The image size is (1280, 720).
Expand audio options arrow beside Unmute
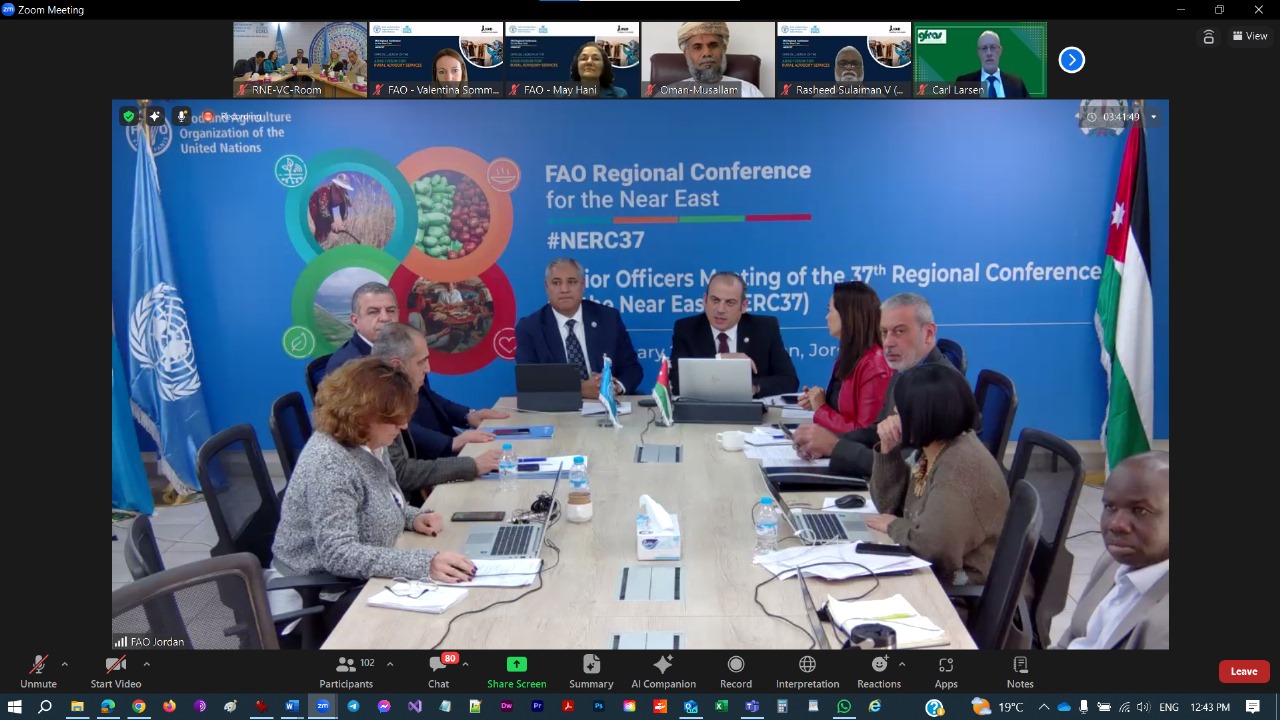click(65, 664)
